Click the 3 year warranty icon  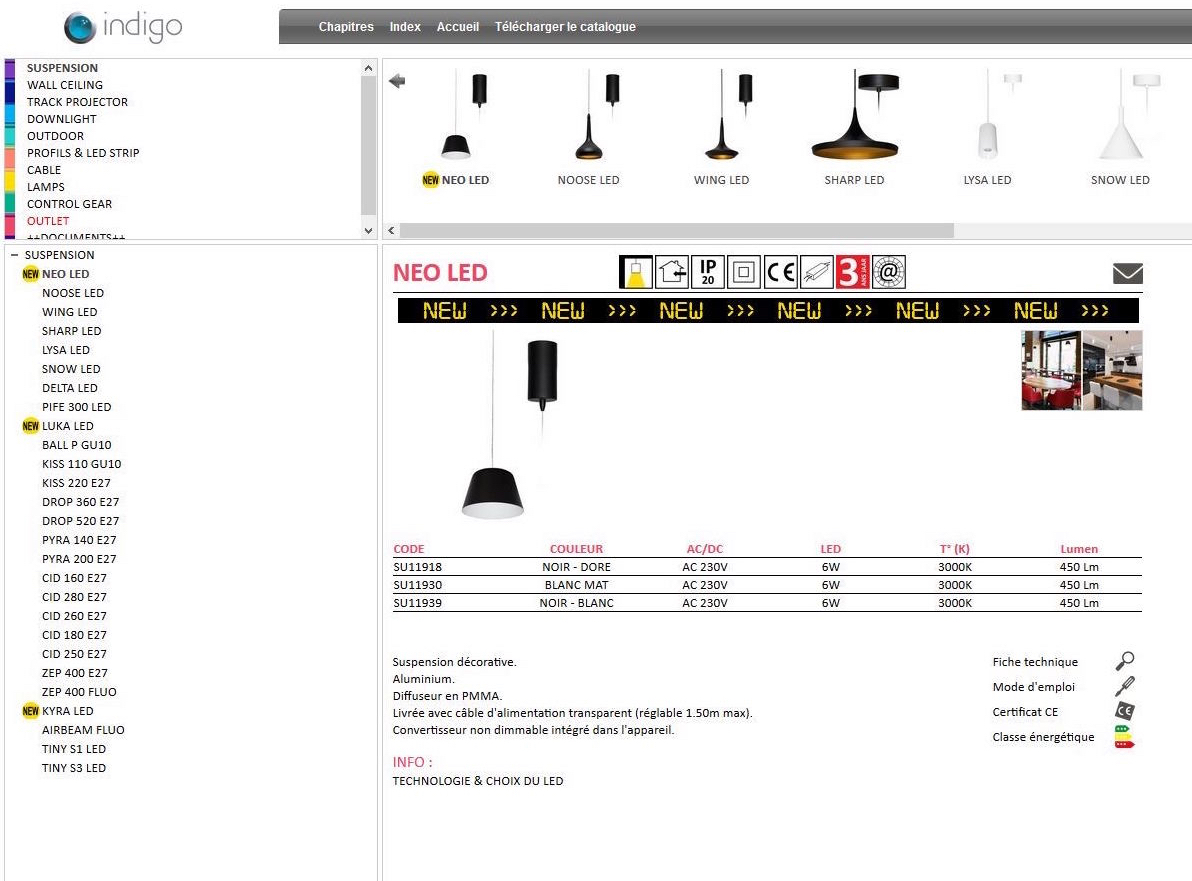[852, 272]
